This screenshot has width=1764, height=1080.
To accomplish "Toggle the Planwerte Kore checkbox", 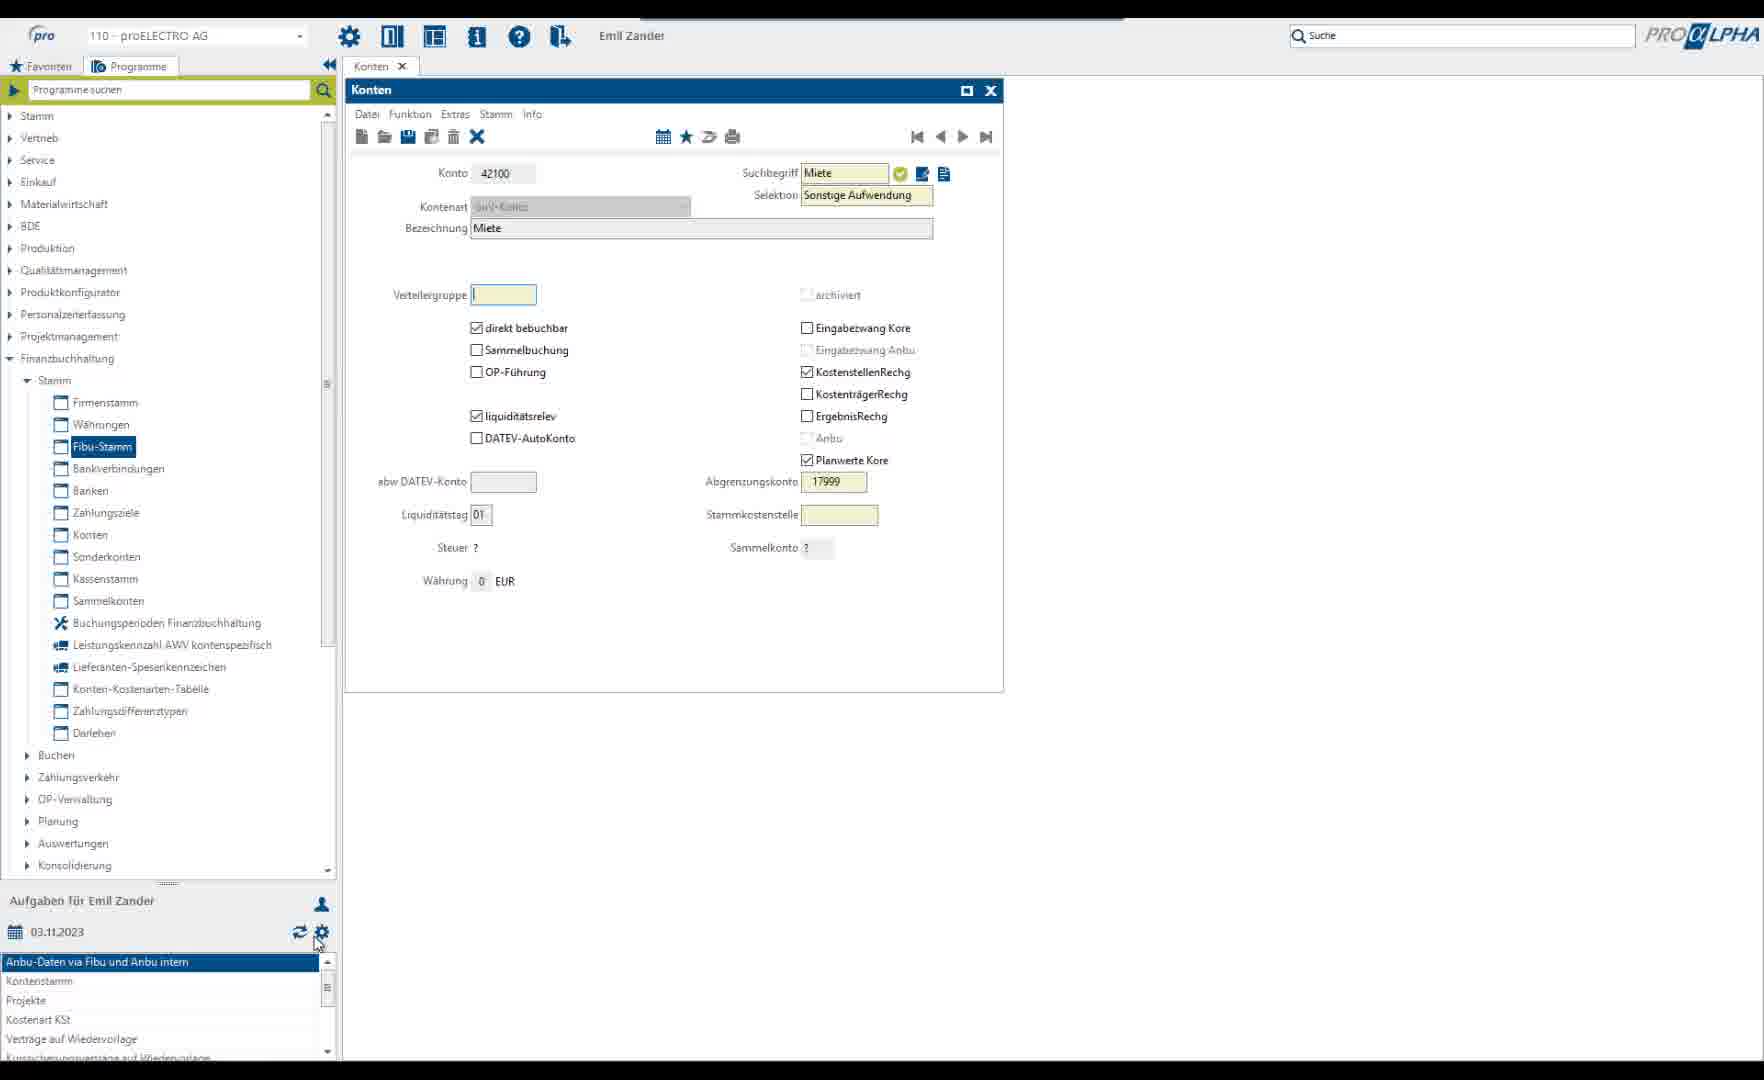I will click(807, 460).
